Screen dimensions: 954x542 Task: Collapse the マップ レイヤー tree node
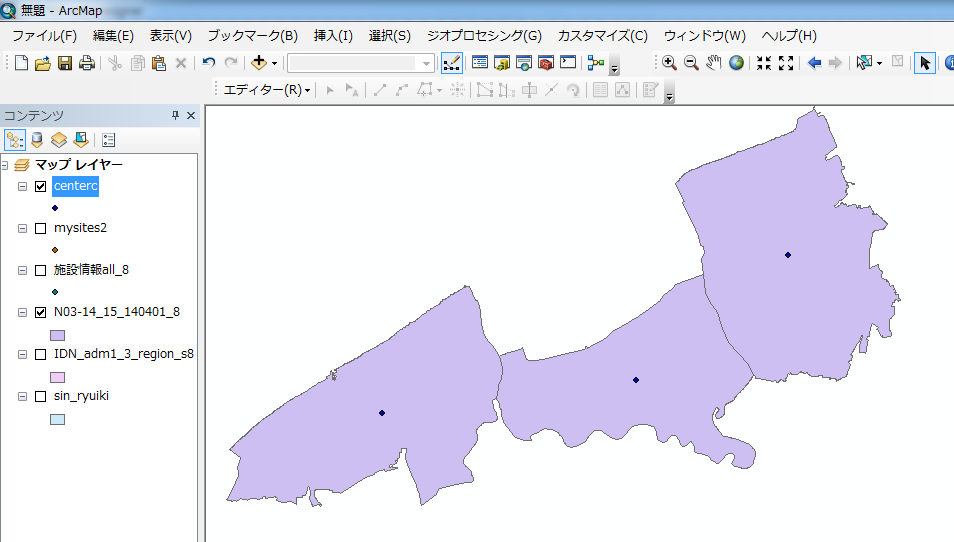pos(6,165)
